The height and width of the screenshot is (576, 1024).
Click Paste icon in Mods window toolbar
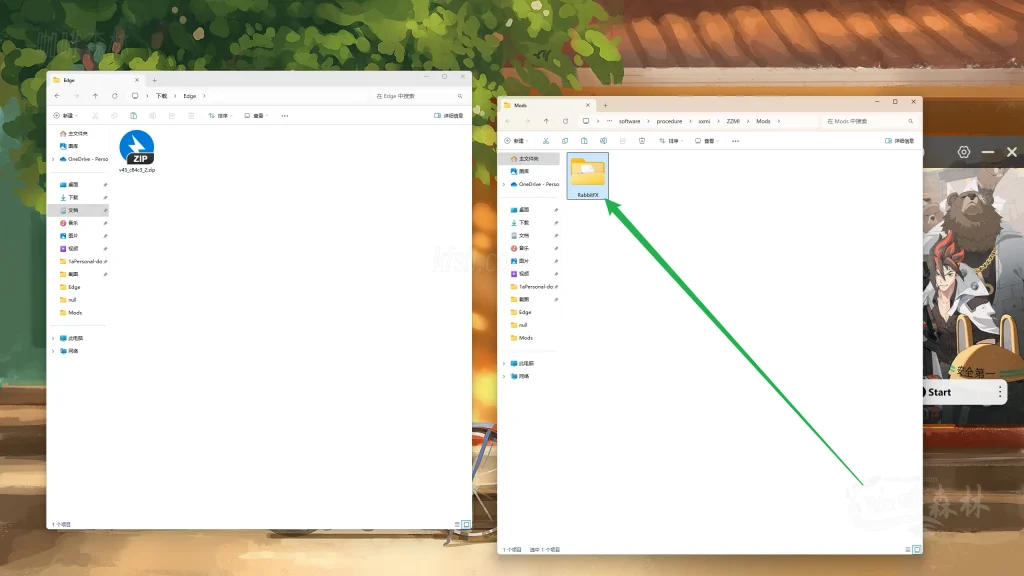click(584, 141)
